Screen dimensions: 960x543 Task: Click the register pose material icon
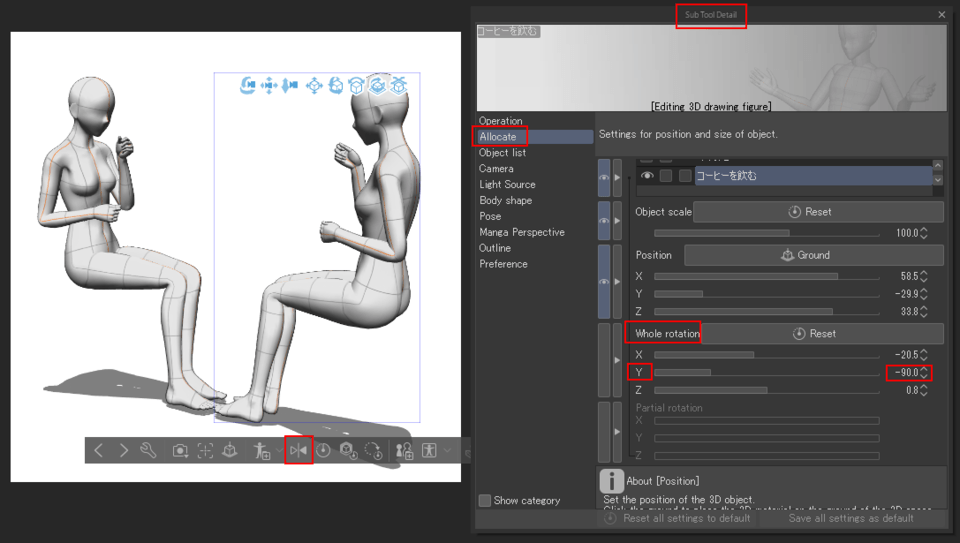coord(404,451)
